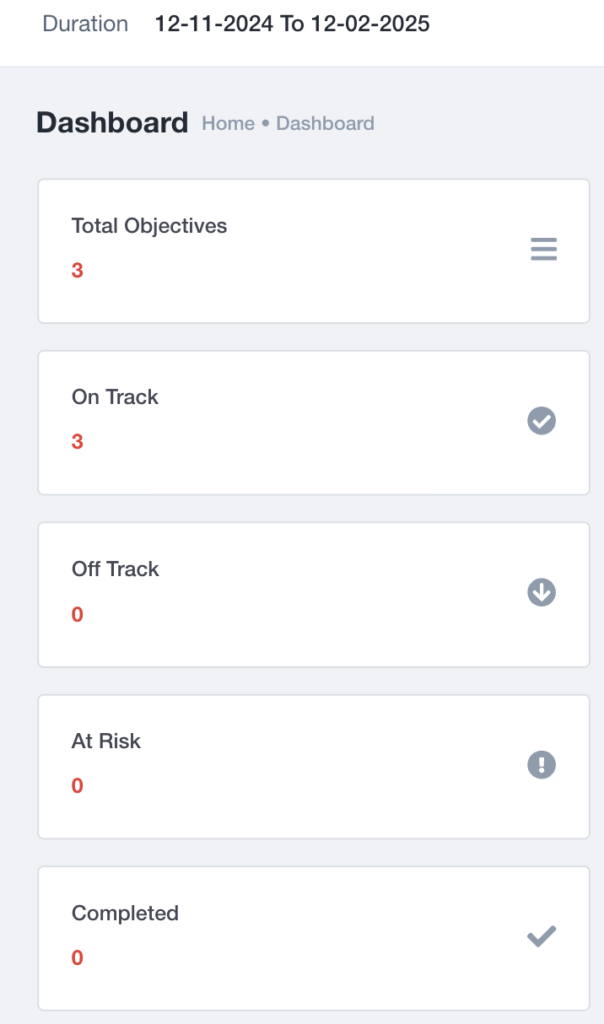Click the Duration date range value
This screenshot has width=604, height=1024.
292,24
